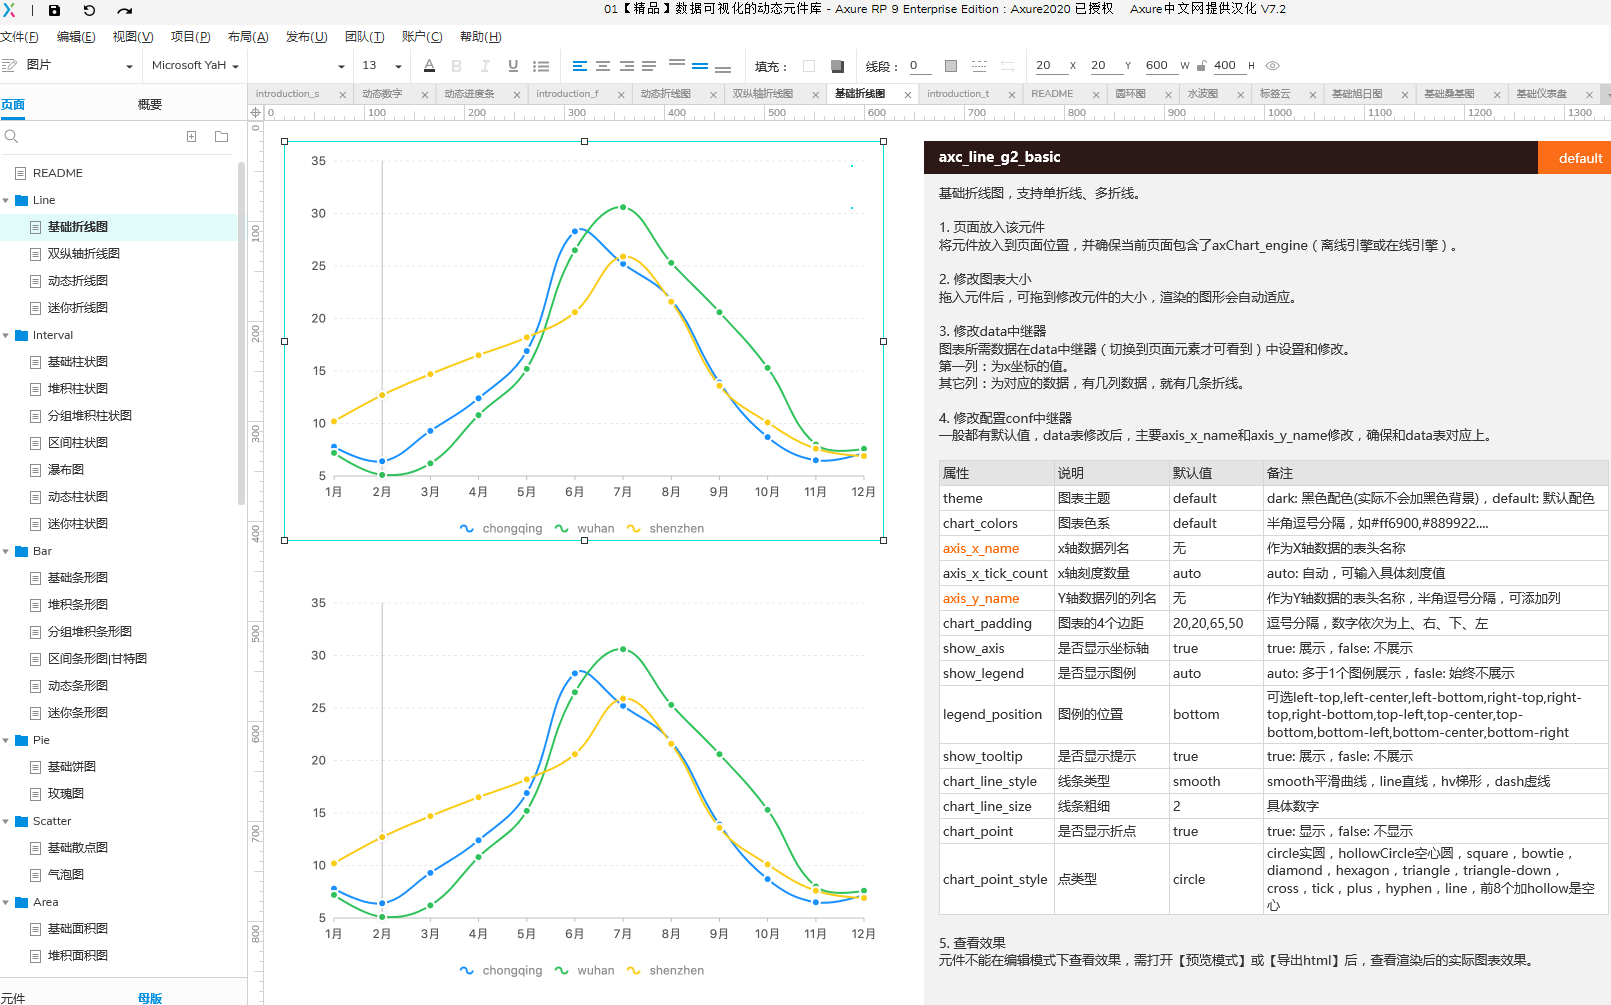Switch to 母版 masters panel
The image size is (1611, 1005).
[x=150, y=998]
